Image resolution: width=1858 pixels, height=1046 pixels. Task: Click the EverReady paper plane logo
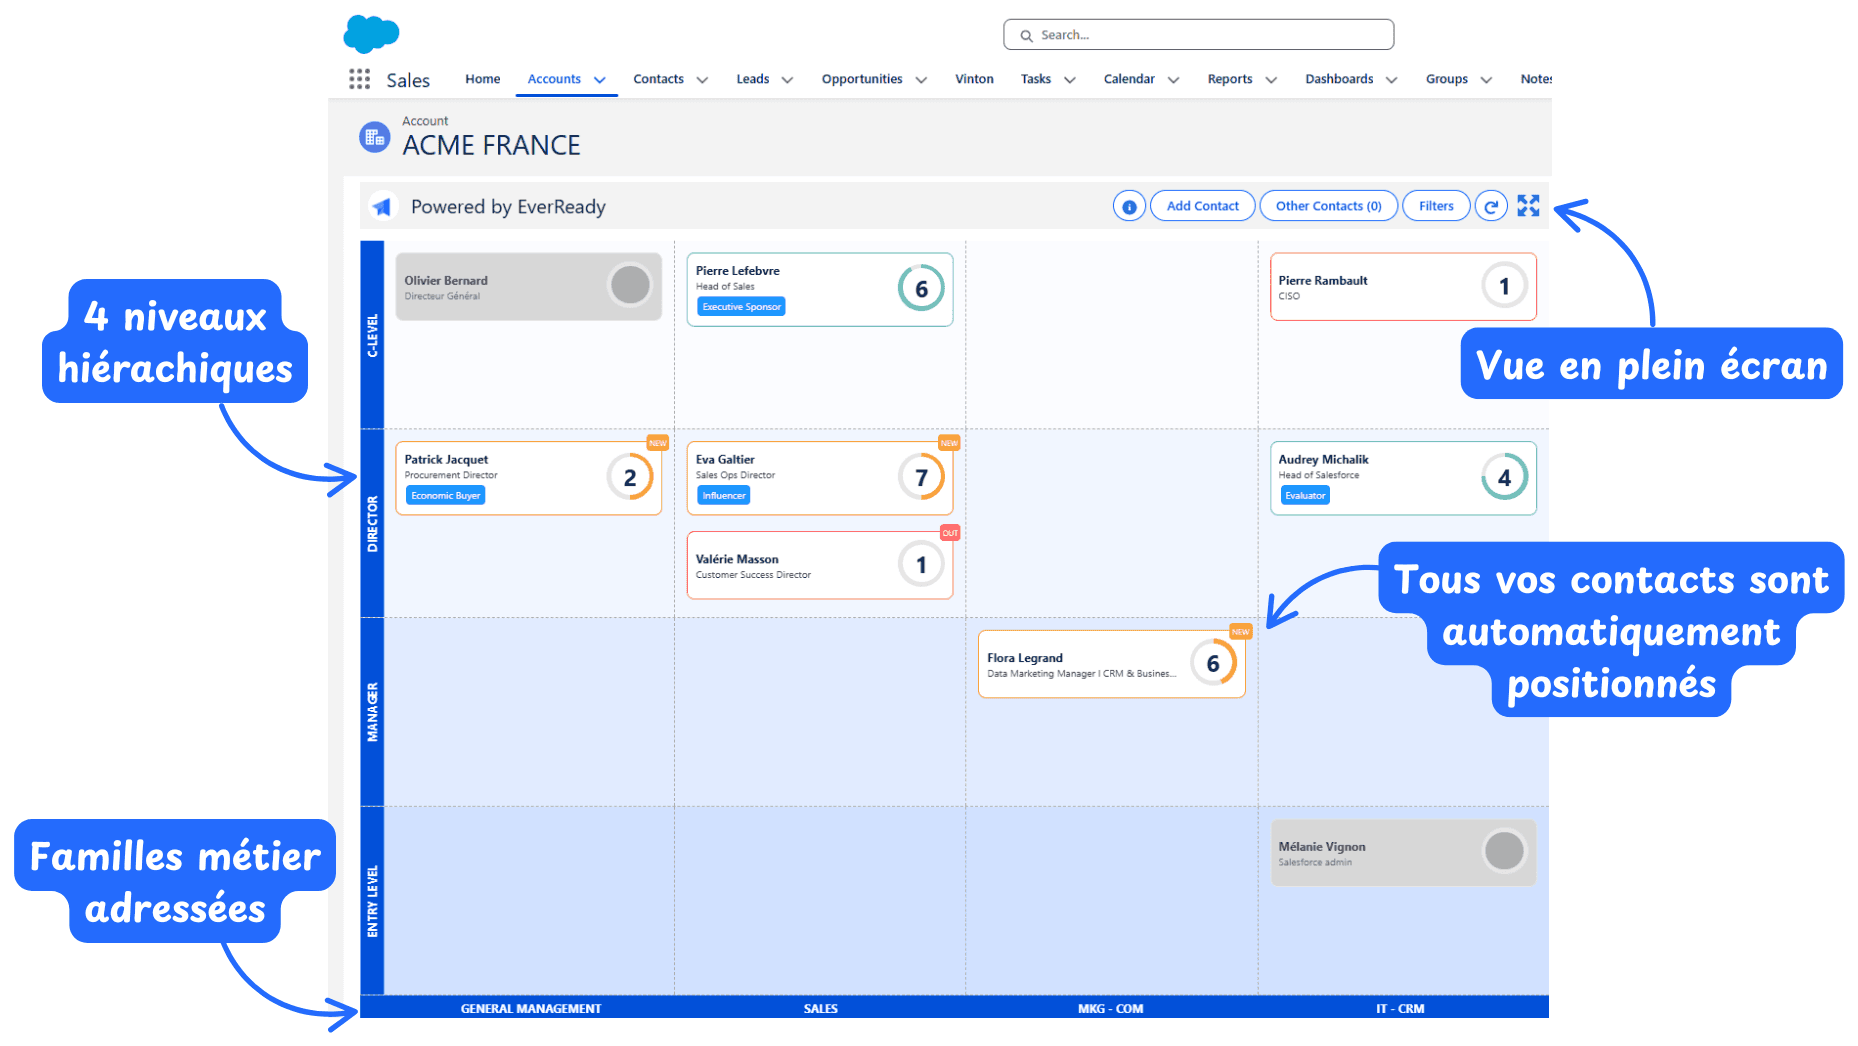click(x=383, y=206)
